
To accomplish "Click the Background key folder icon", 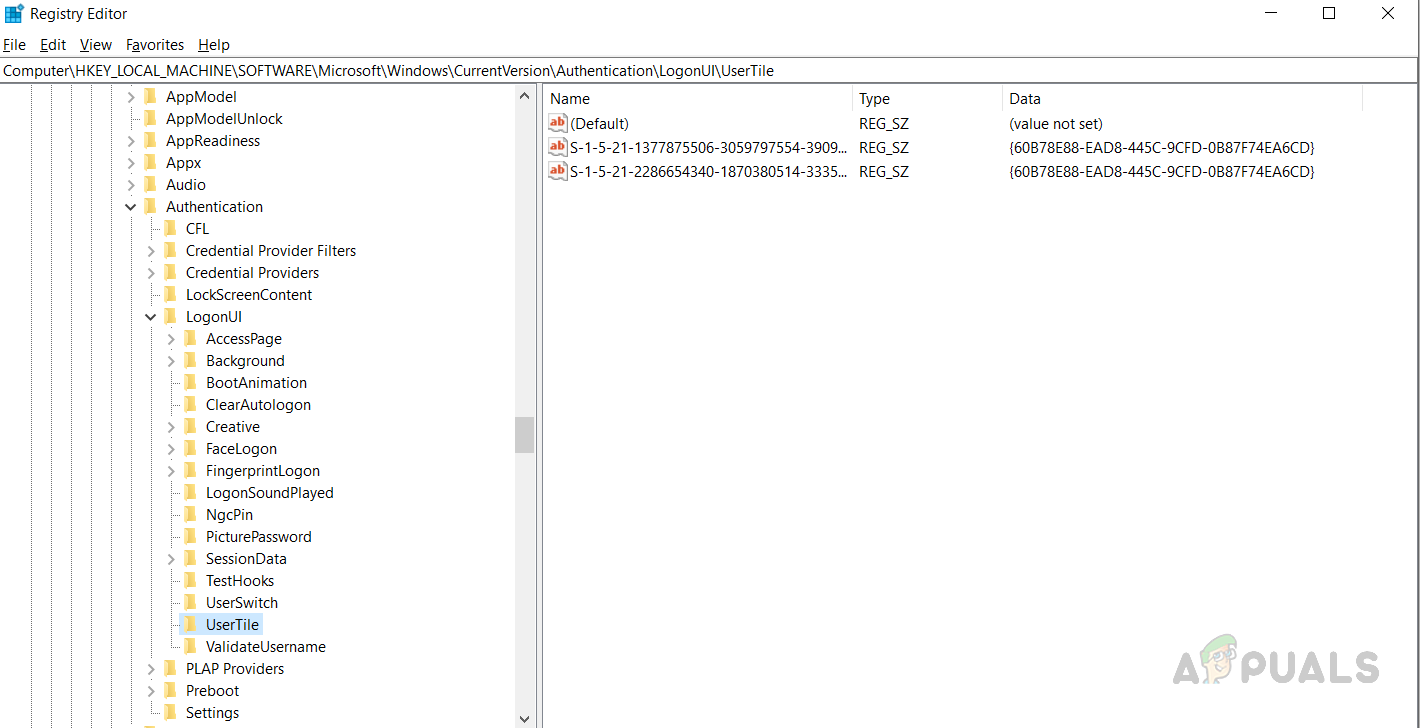I will (x=191, y=361).
